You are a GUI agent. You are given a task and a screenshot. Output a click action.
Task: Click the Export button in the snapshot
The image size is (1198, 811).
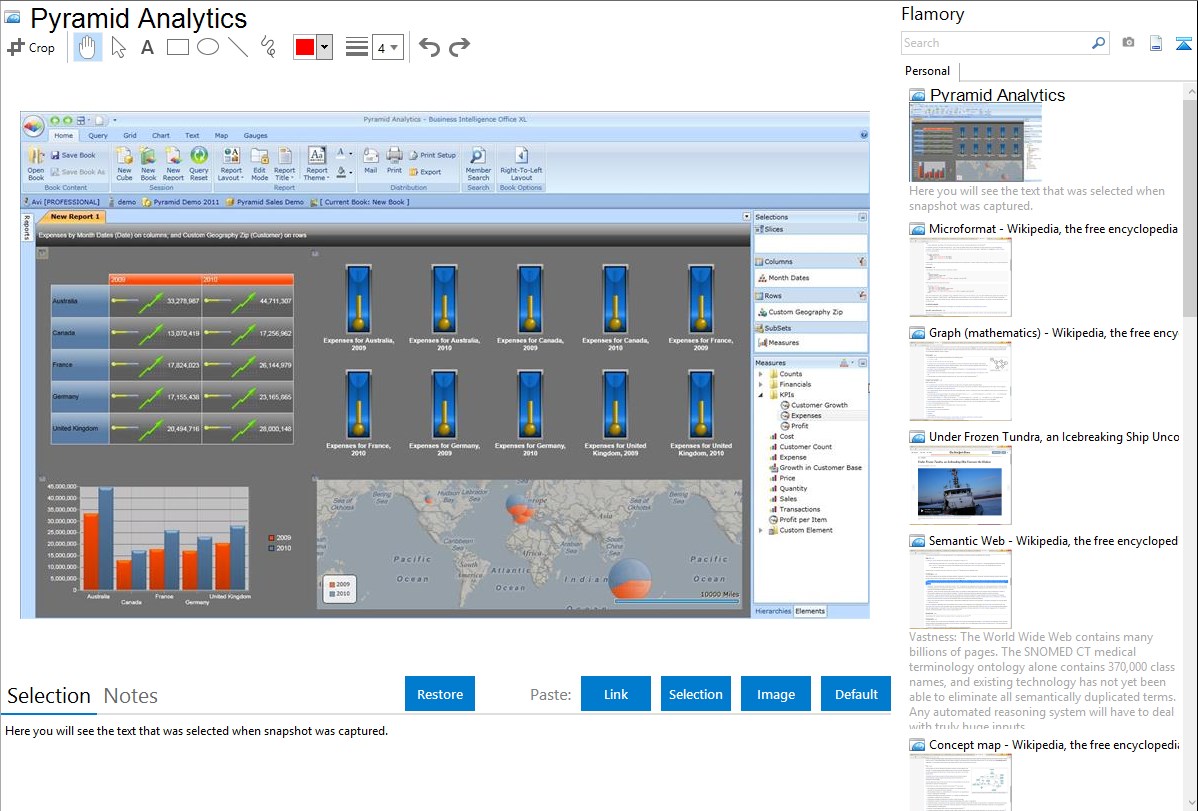[x=426, y=172]
